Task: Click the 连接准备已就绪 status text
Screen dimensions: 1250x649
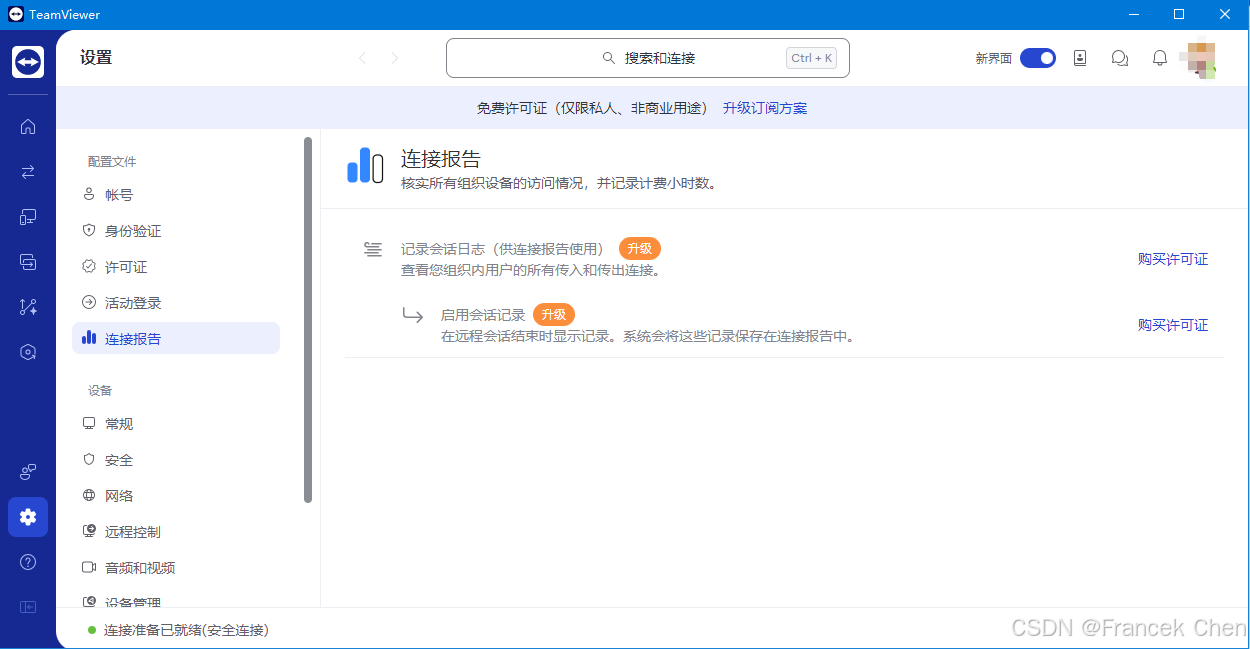Action: tap(186, 630)
